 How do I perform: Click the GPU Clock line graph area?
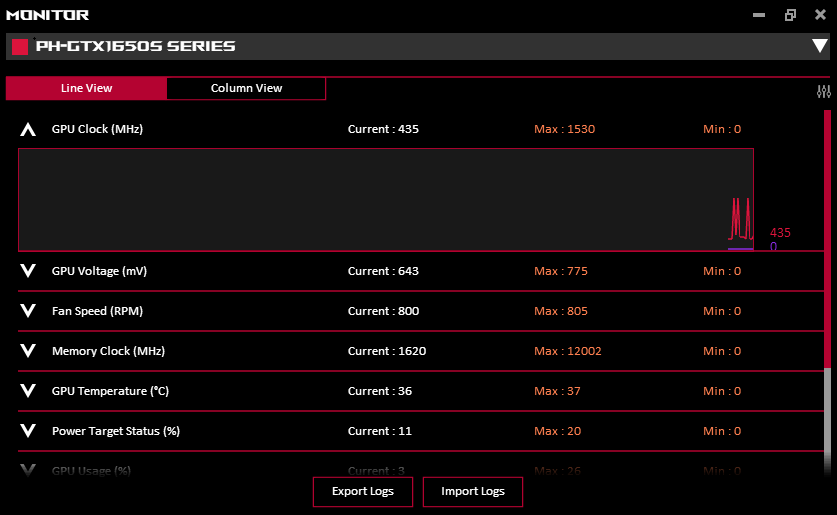coord(386,200)
